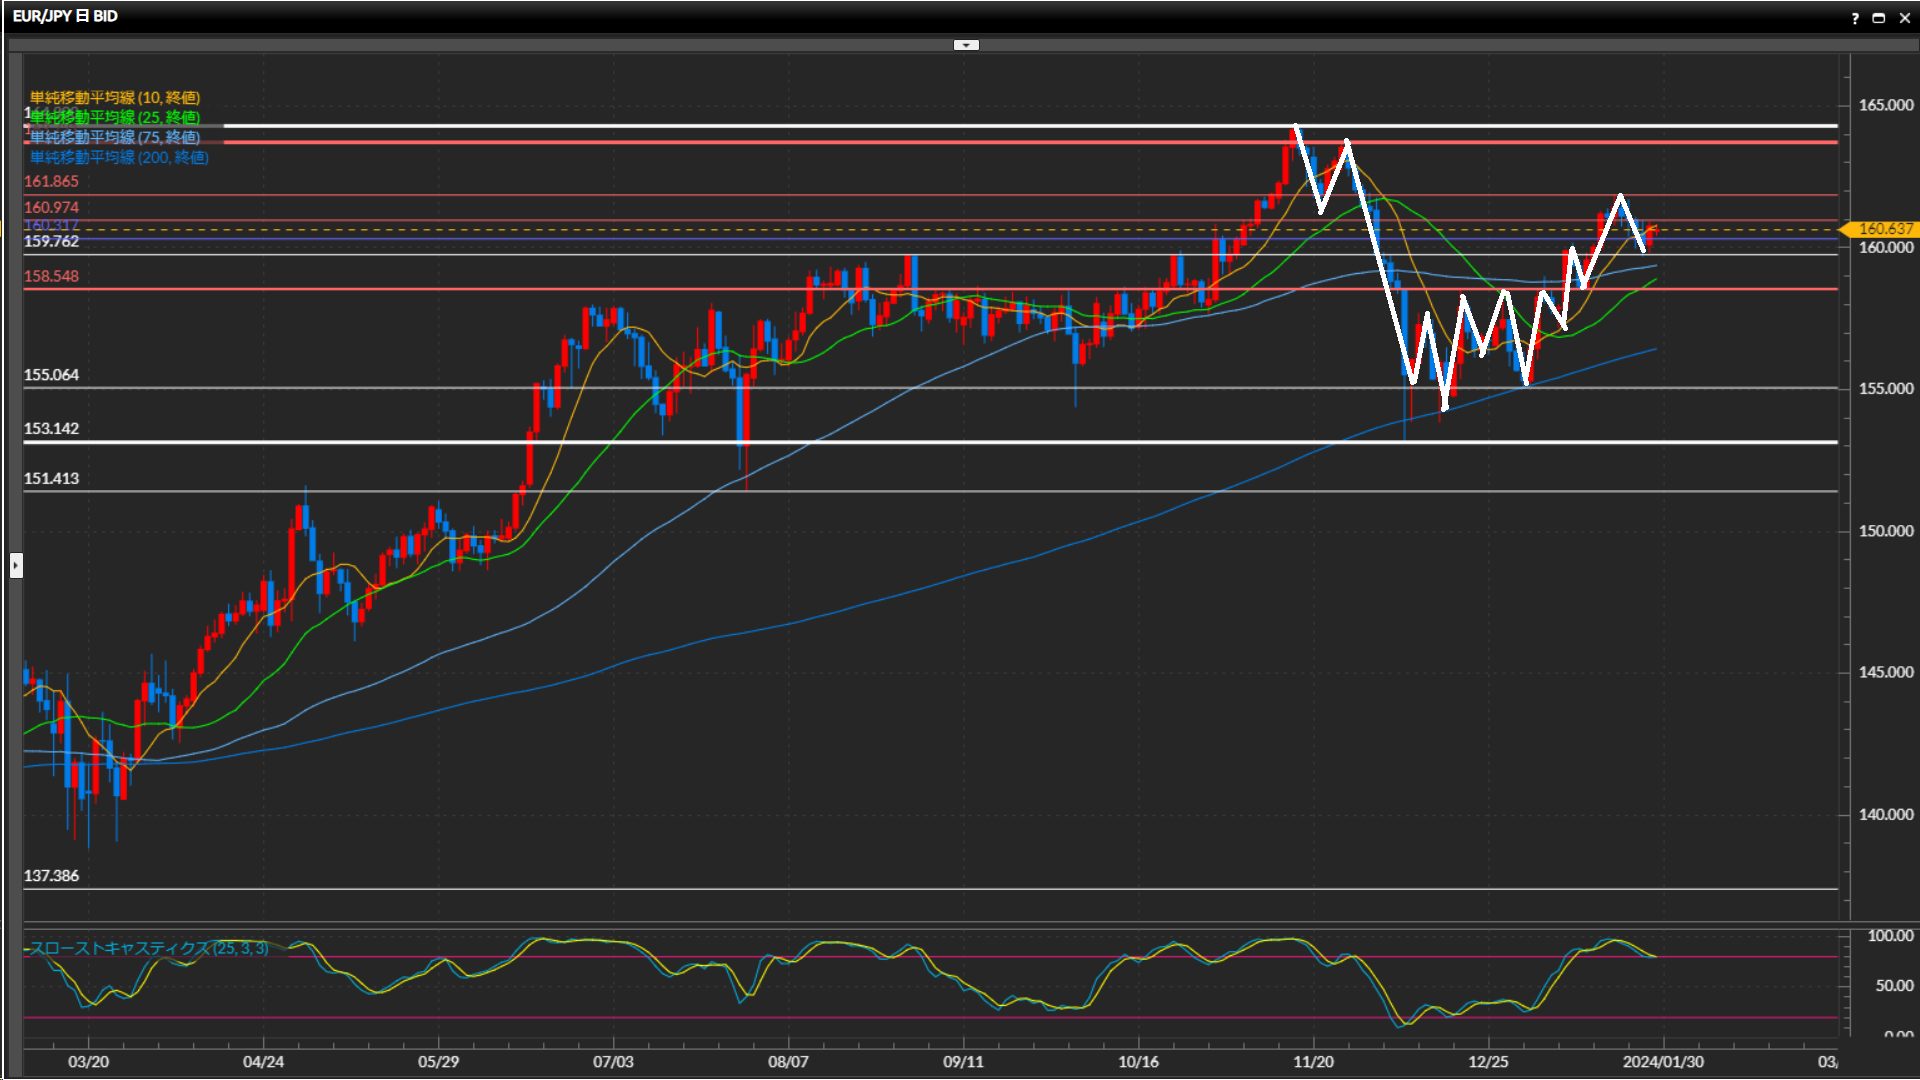
Task: Select the 10-period simple moving average label
Action: coord(114,97)
